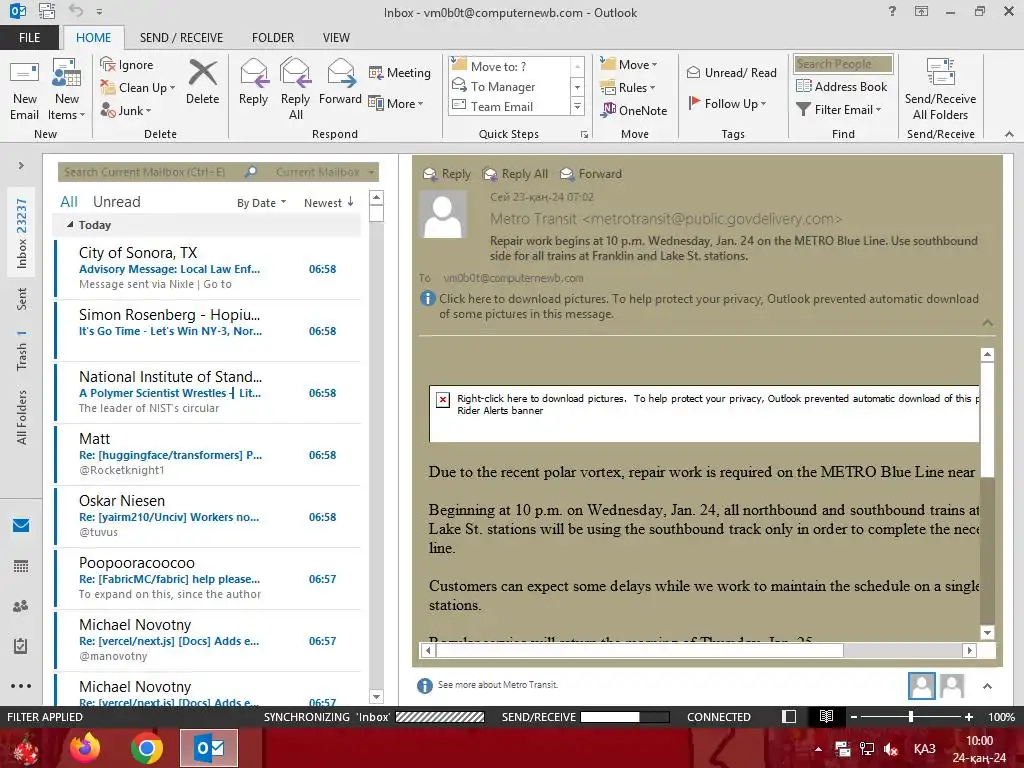
Task: Show Unread messages only
Action: [x=116, y=202]
